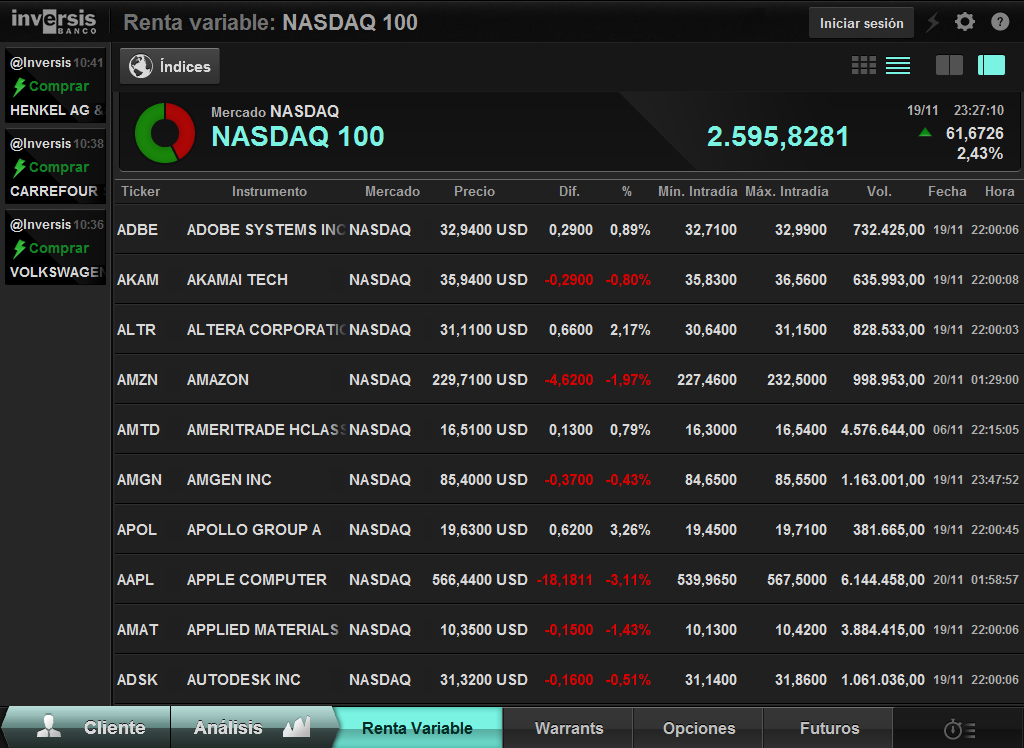Viewport: 1024px width, 748px height.
Task: Sort table by Precio column header
Action: pyautogui.click(x=474, y=191)
